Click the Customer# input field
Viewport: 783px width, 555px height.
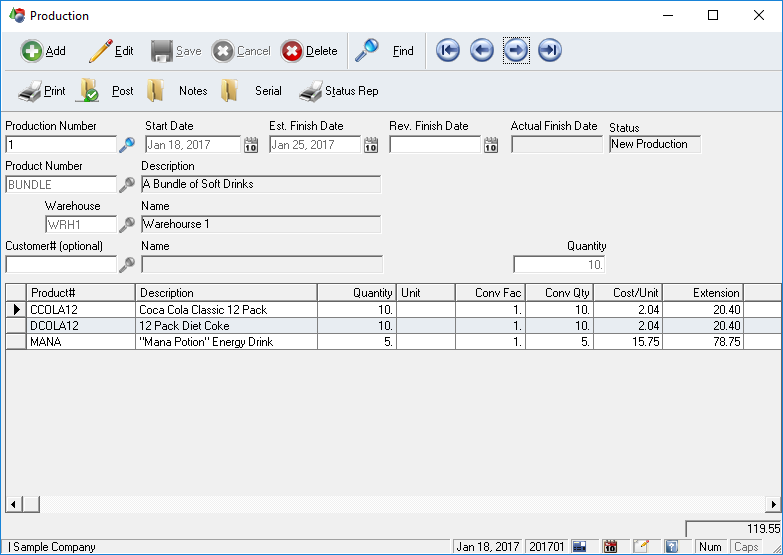[x=61, y=265]
